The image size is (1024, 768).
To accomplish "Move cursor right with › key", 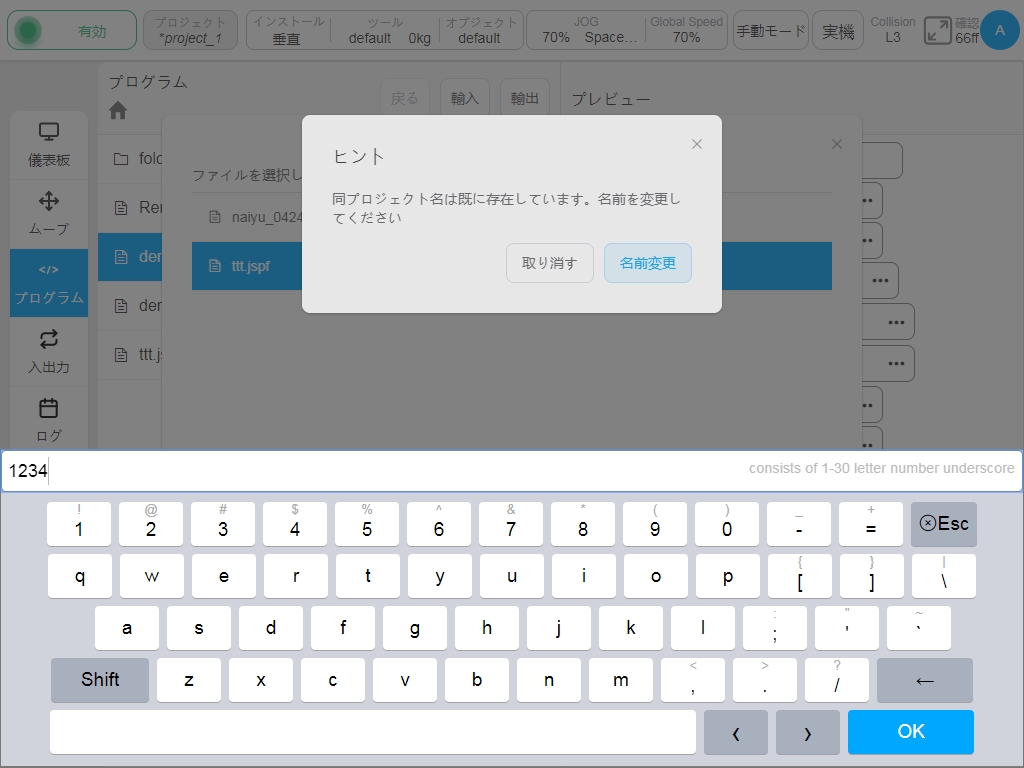I will (808, 731).
